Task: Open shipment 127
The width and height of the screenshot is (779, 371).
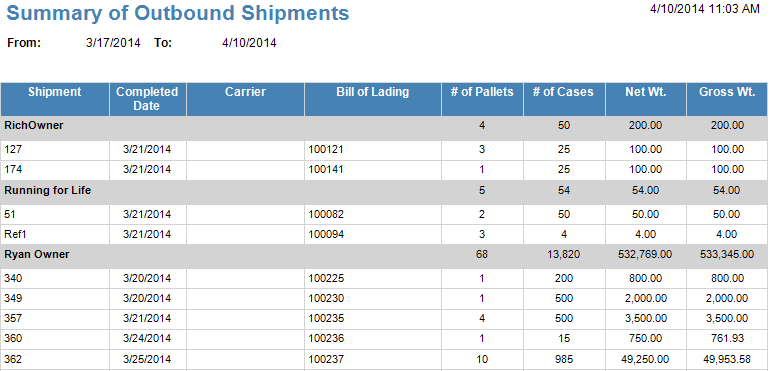Action: (13, 149)
